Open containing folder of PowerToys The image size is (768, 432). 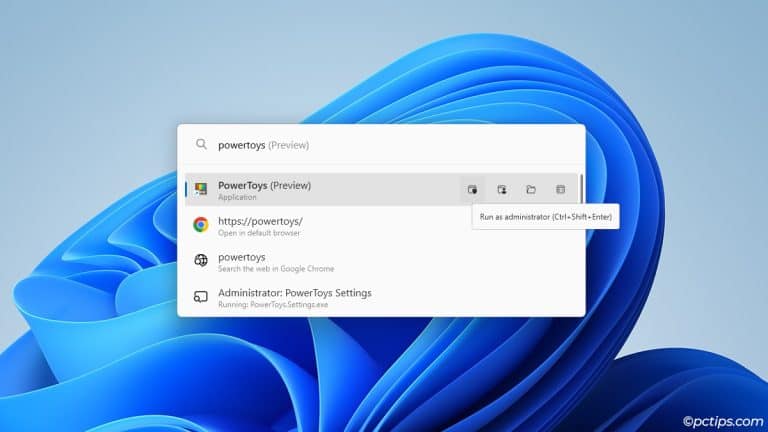tap(531, 189)
